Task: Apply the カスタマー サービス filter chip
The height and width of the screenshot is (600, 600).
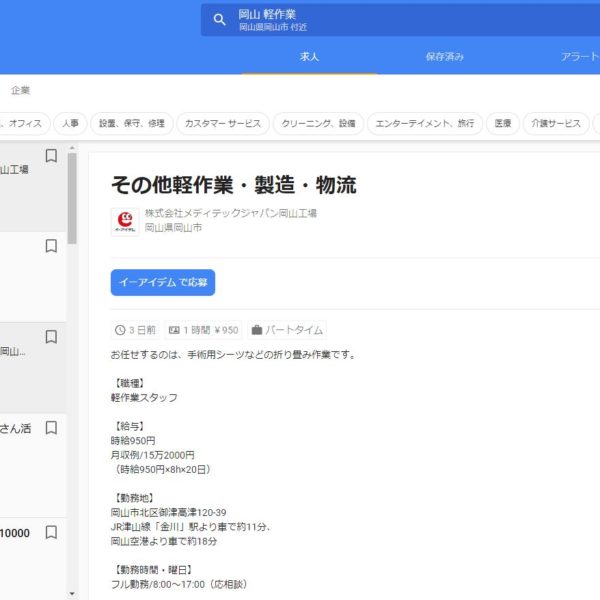Action: (x=222, y=124)
